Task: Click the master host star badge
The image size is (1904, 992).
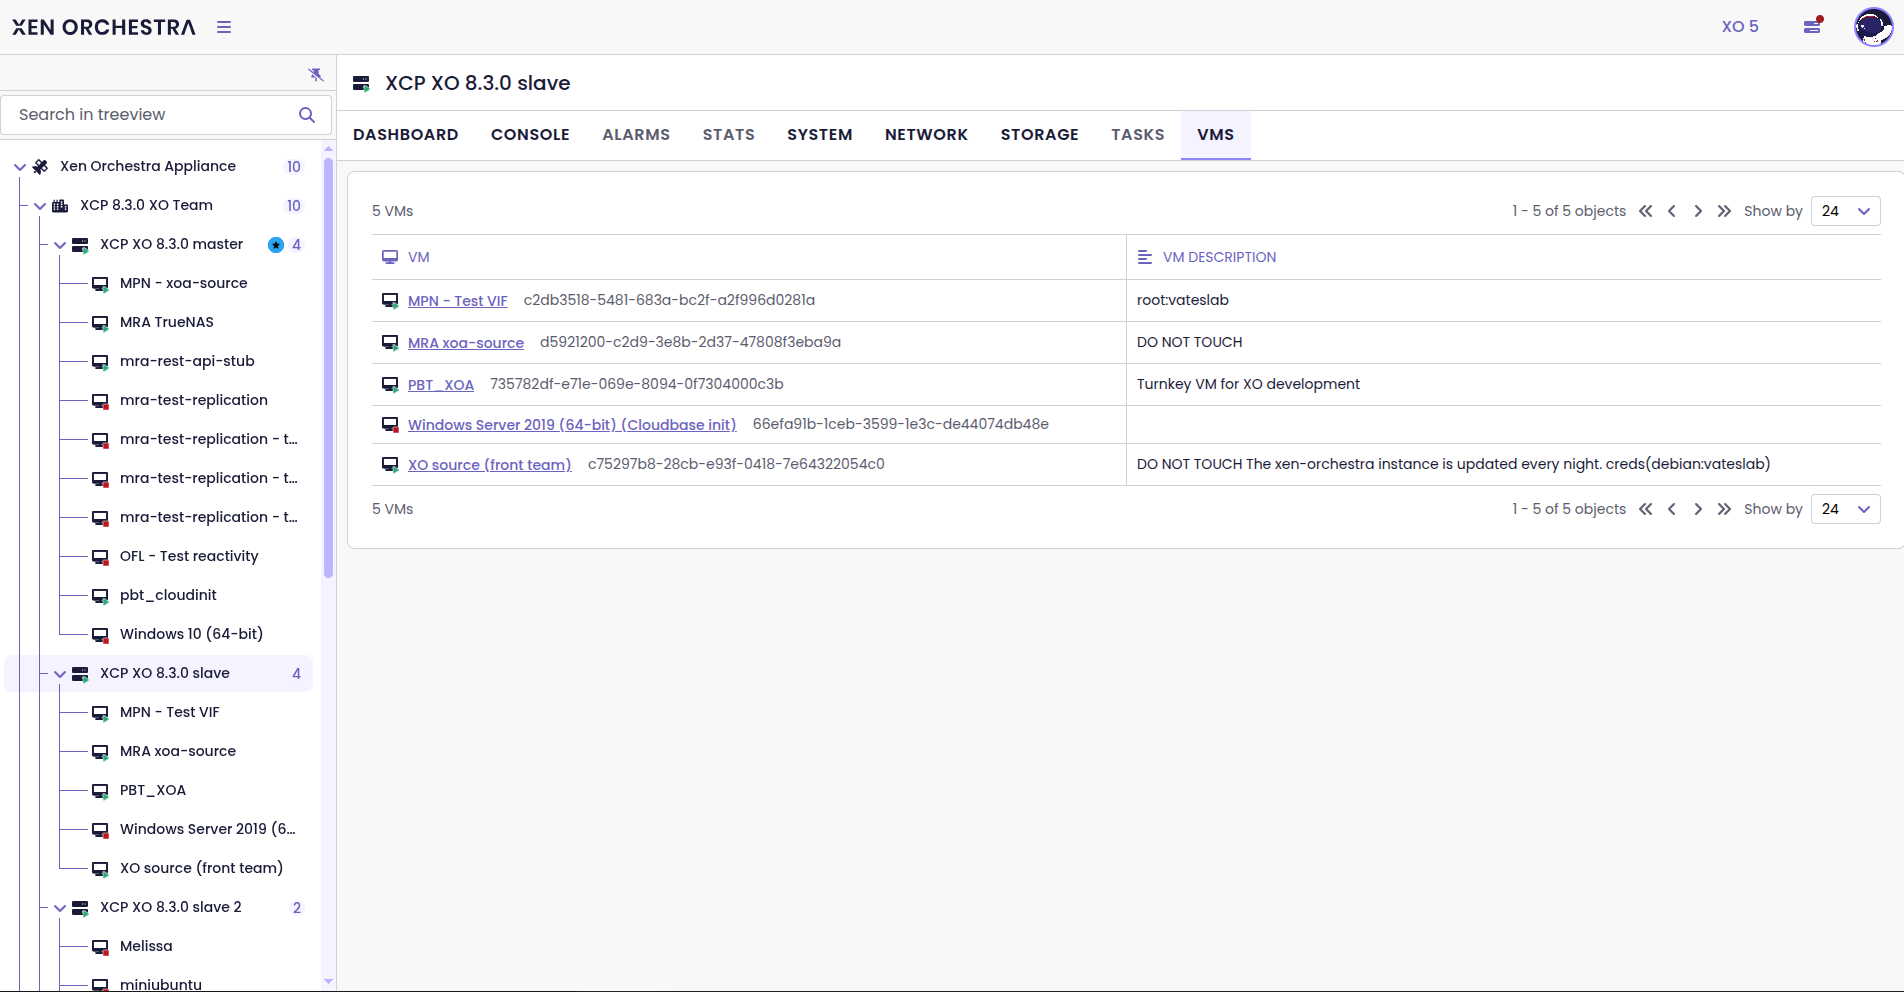Action: (276, 245)
